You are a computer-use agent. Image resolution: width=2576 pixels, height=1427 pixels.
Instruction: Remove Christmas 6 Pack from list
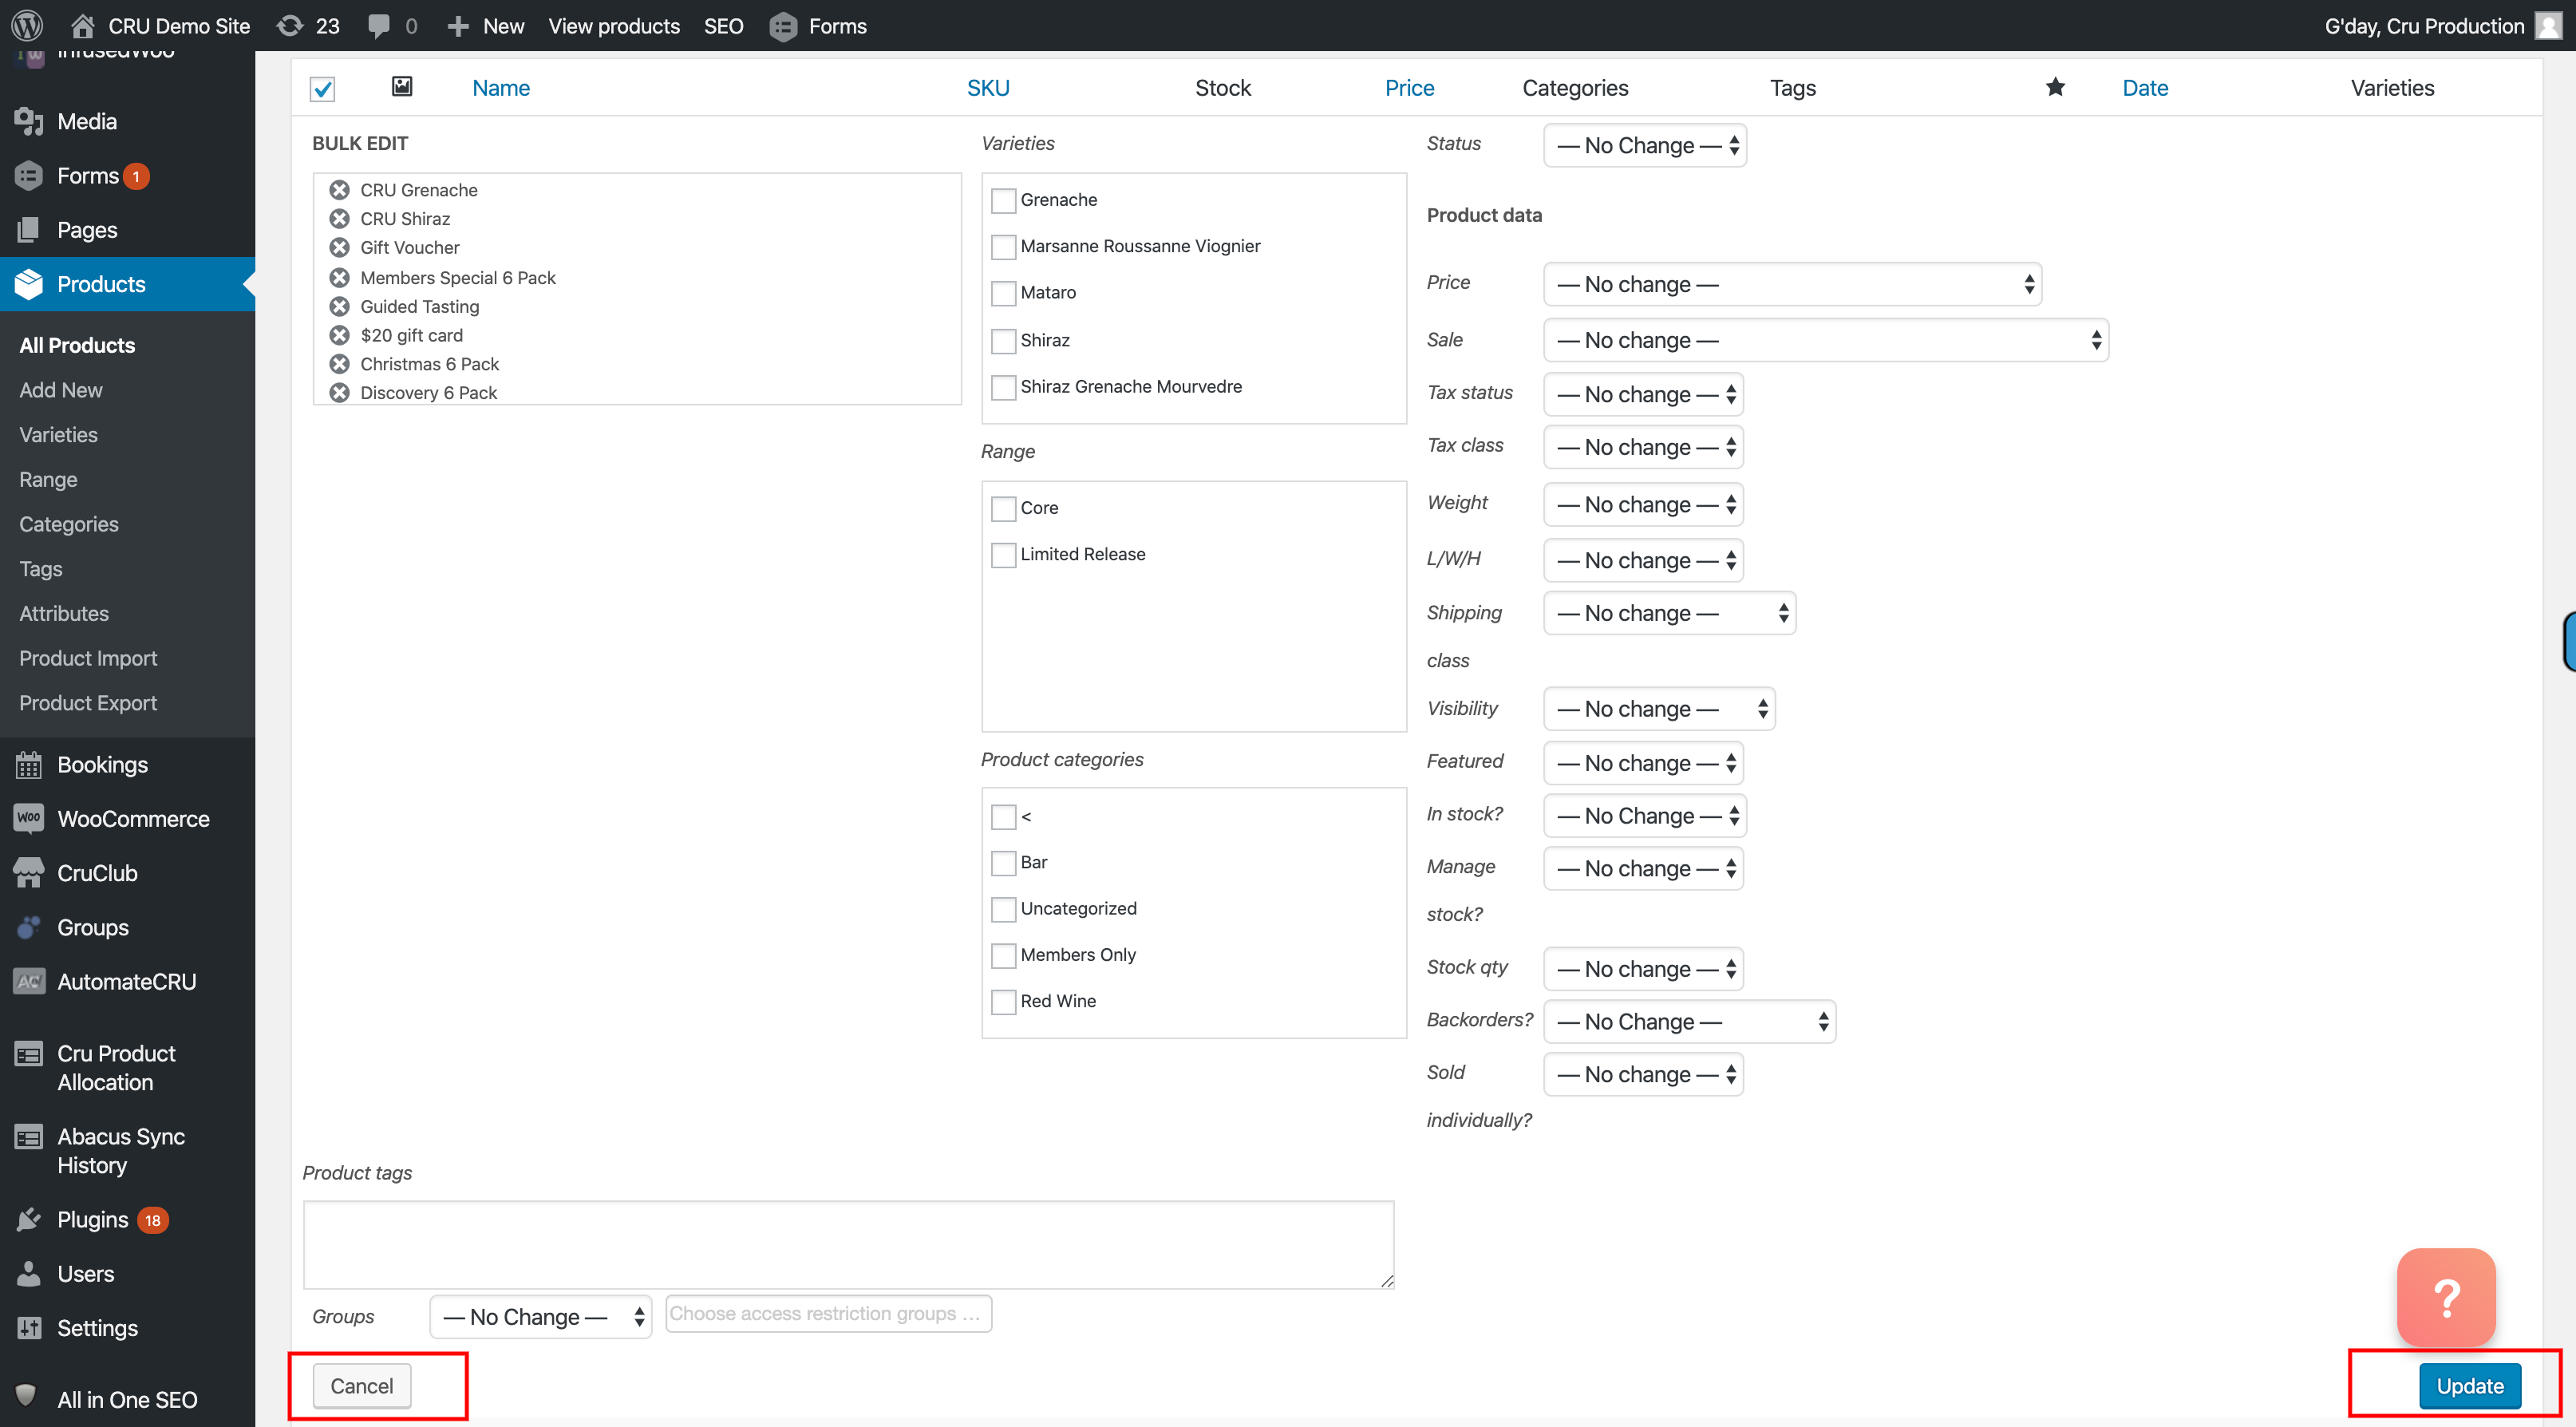[x=340, y=365]
